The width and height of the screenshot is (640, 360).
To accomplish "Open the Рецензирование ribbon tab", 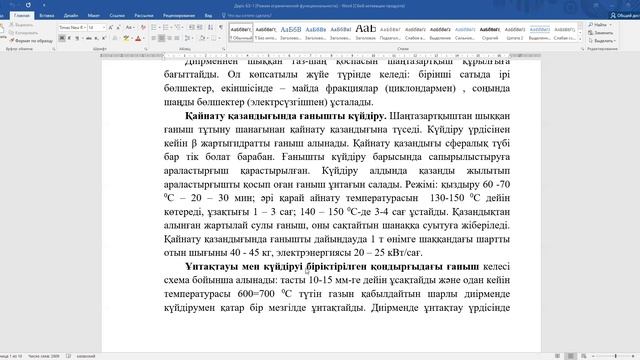I will pyautogui.click(x=179, y=16).
